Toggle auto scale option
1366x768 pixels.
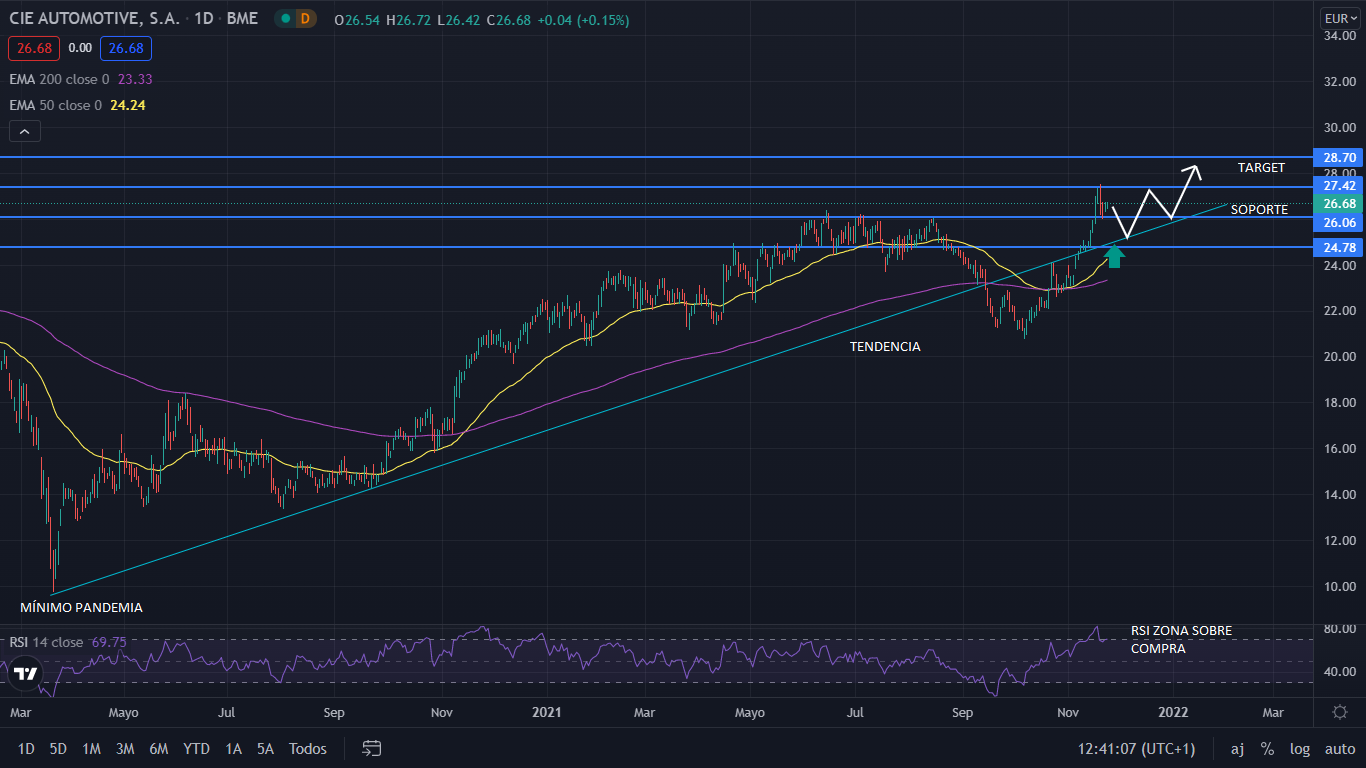pyautogui.click(x=1340, y=749)
